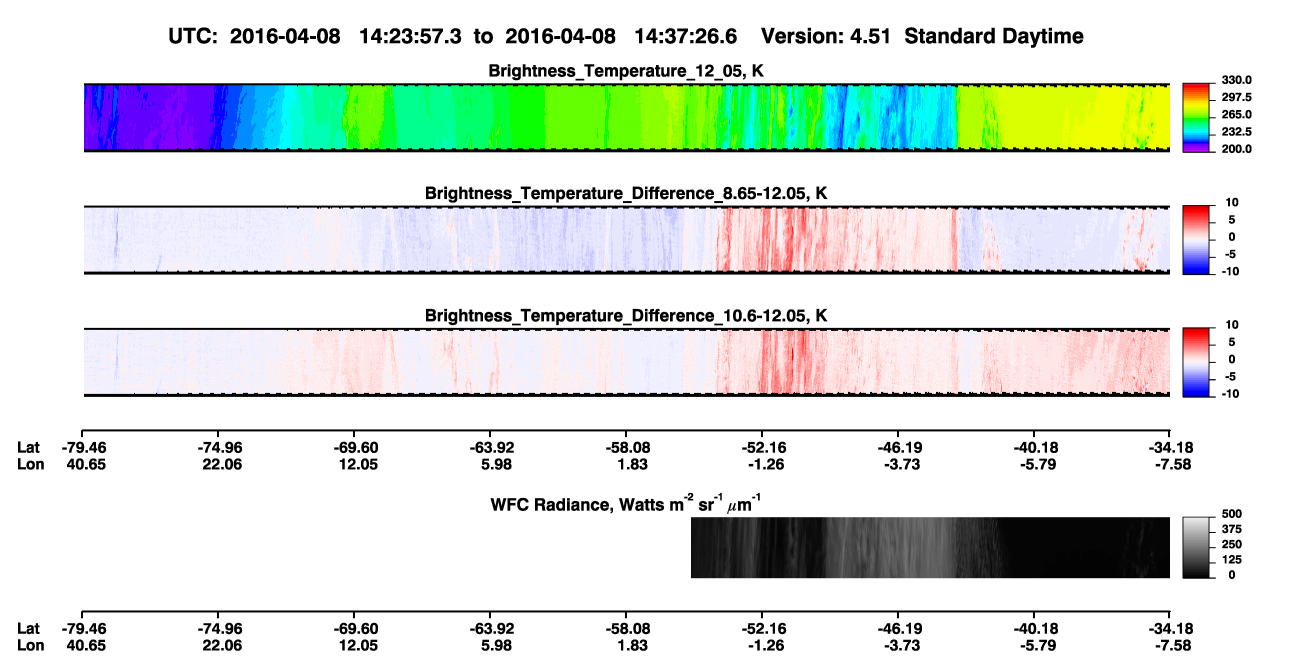Click latitude -74.96 under the 10.6-12.05 panel
This screenshot has height=667, width=1300.
coord(218,447)
